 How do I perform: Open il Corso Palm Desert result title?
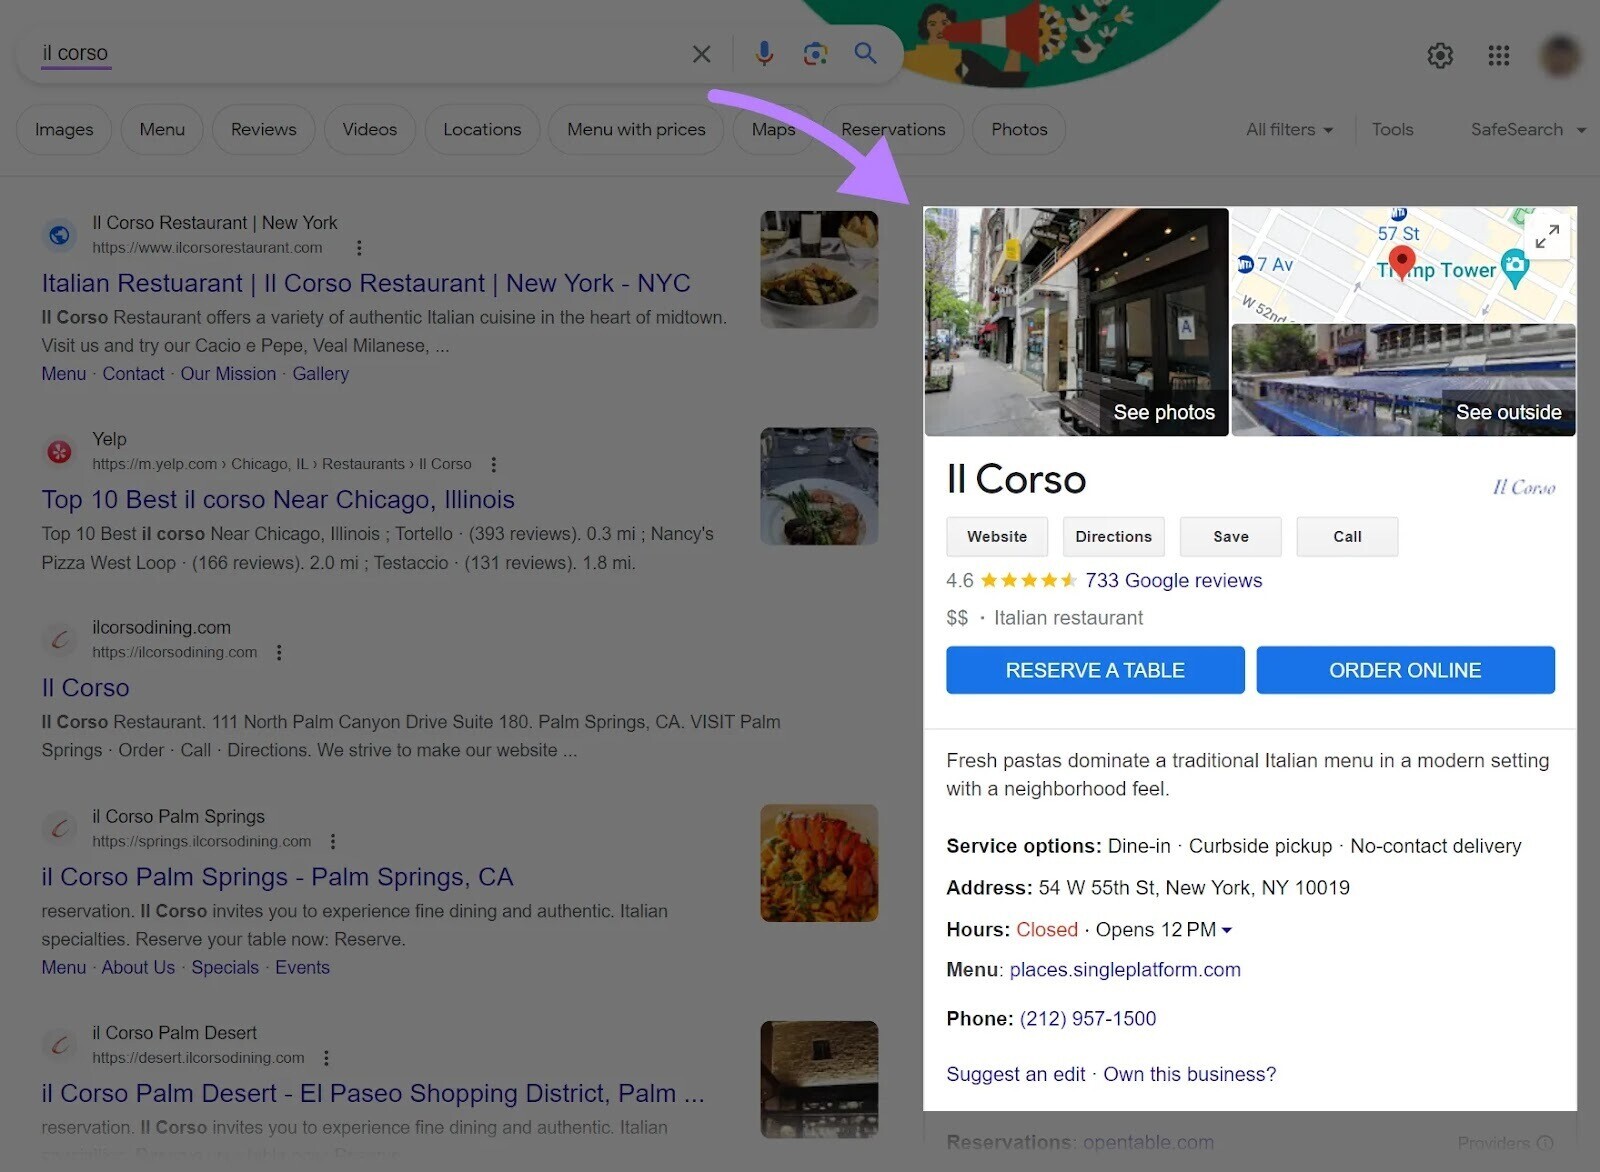(x=372, y=1094)
